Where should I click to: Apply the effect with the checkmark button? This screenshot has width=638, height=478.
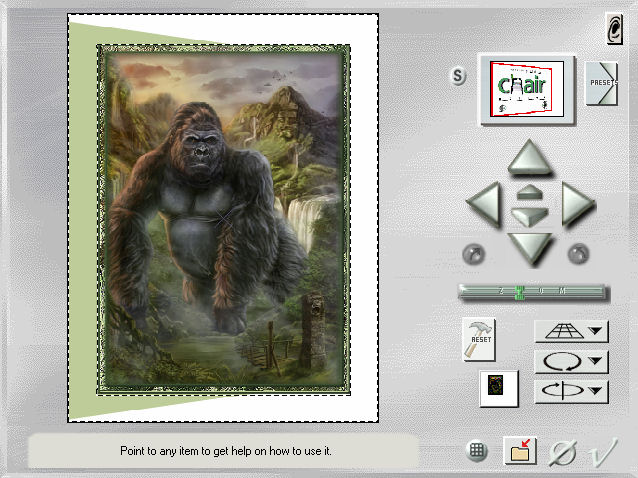pos(603,452)
